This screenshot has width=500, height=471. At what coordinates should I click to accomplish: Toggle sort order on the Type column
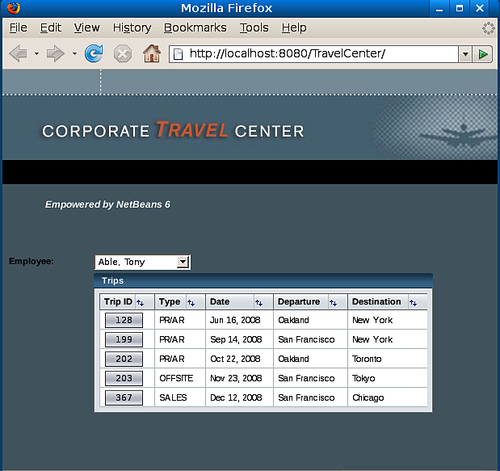tap(191, 303)
